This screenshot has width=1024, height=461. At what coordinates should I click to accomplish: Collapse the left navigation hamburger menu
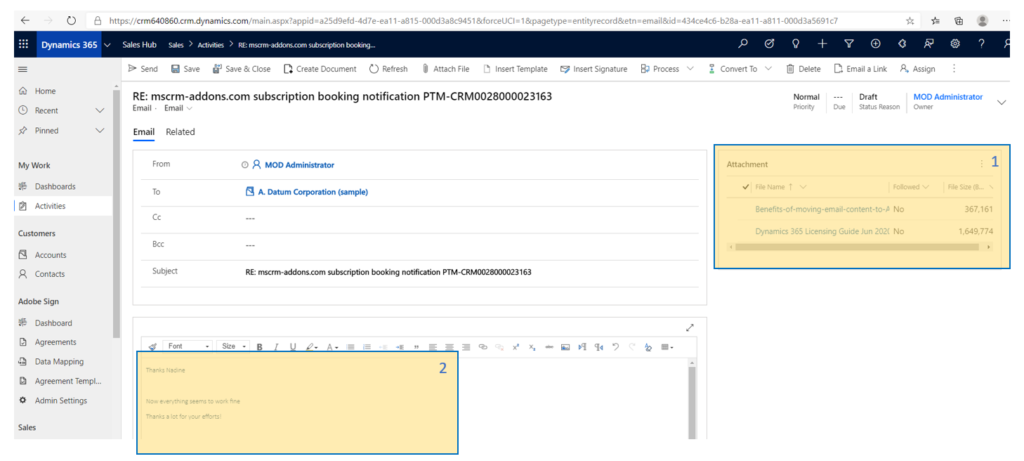click(x=23, y=69)
